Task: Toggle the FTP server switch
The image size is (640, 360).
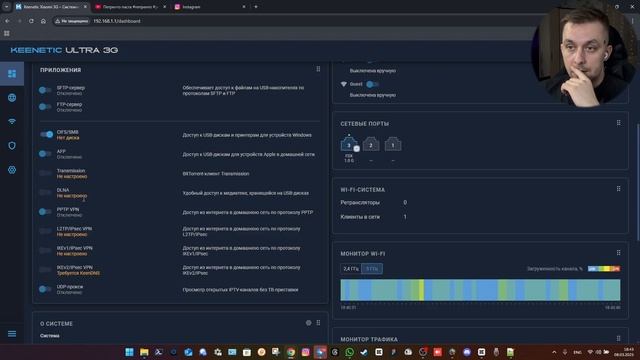Action: point(45,107)
